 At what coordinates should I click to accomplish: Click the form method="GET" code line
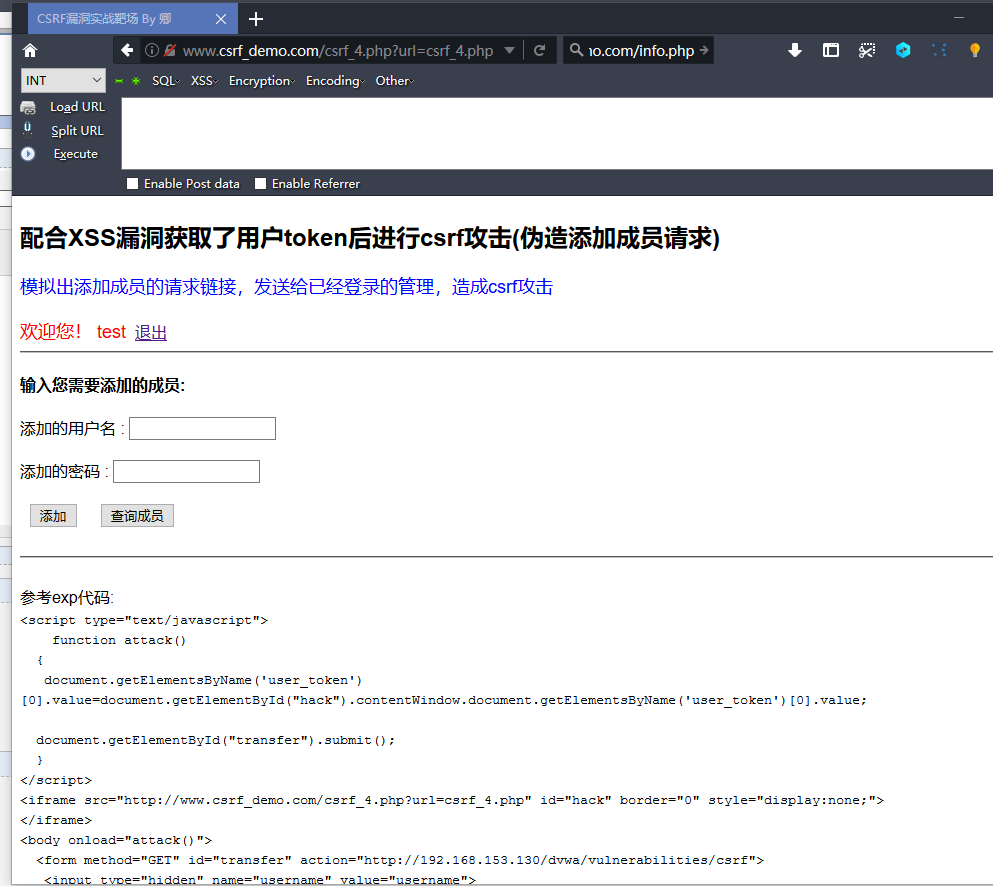pos(400,860)
